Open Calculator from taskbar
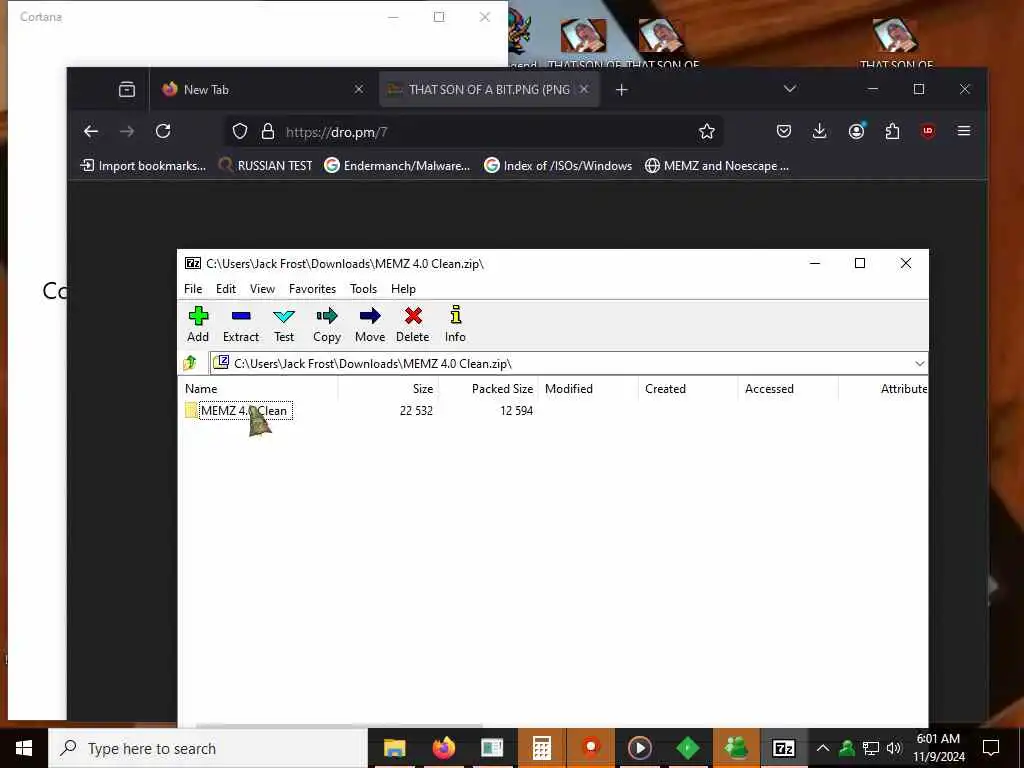The image size is (1024, 768). [541, 748]
